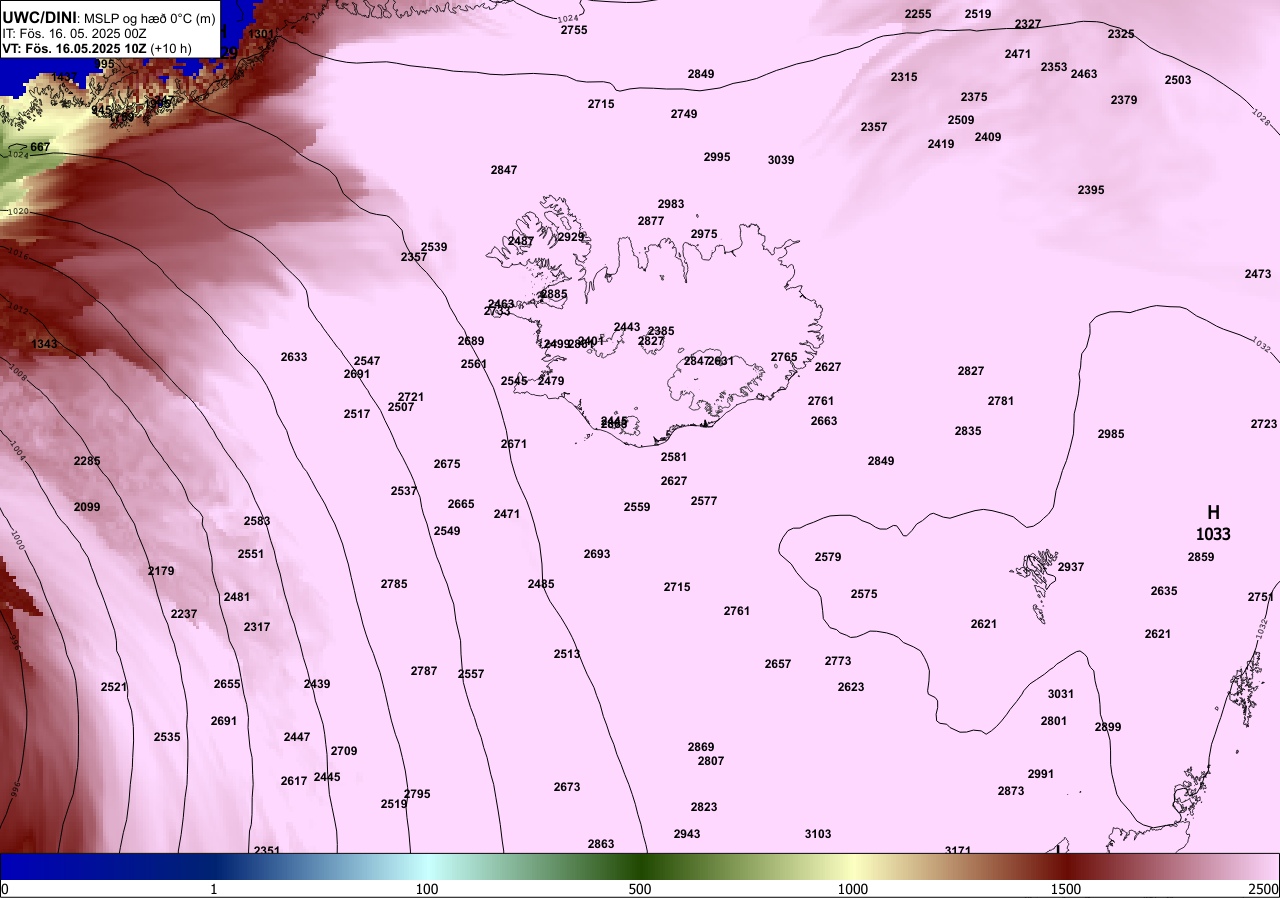Select the 3039 height value north of Iceland

click(x=781, y=160)
